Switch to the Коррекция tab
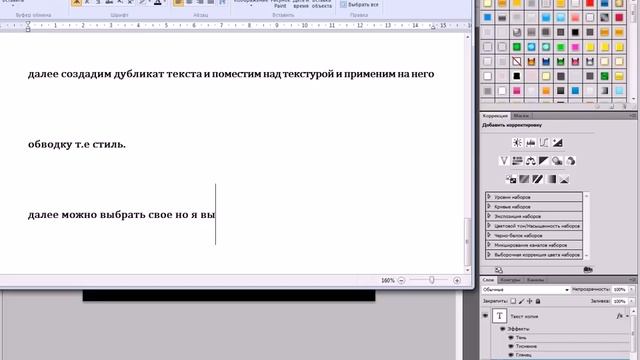This screenshot has width=640, height=360. tap(495, 116)
